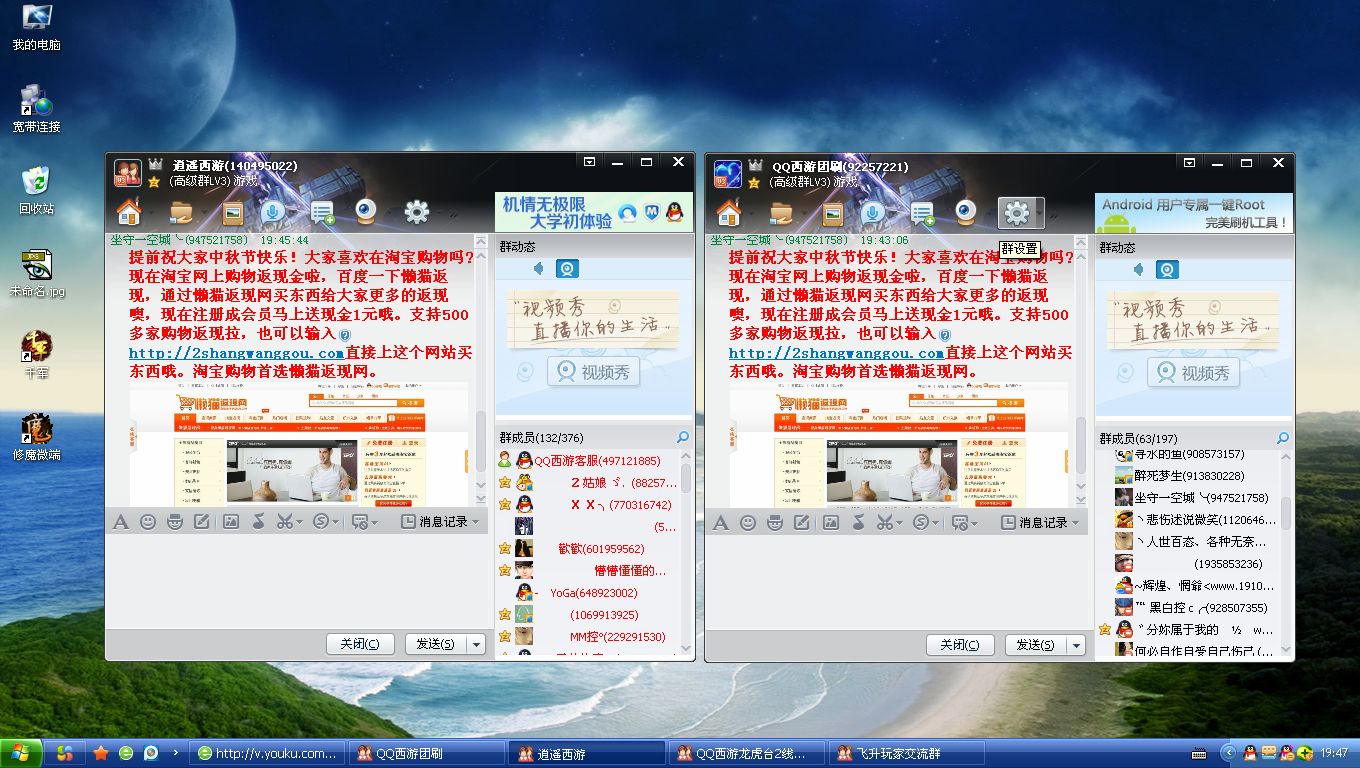
Task: Click the webcam icon in QQ西游团刷 toolbar
Action: tap(966, 211)
